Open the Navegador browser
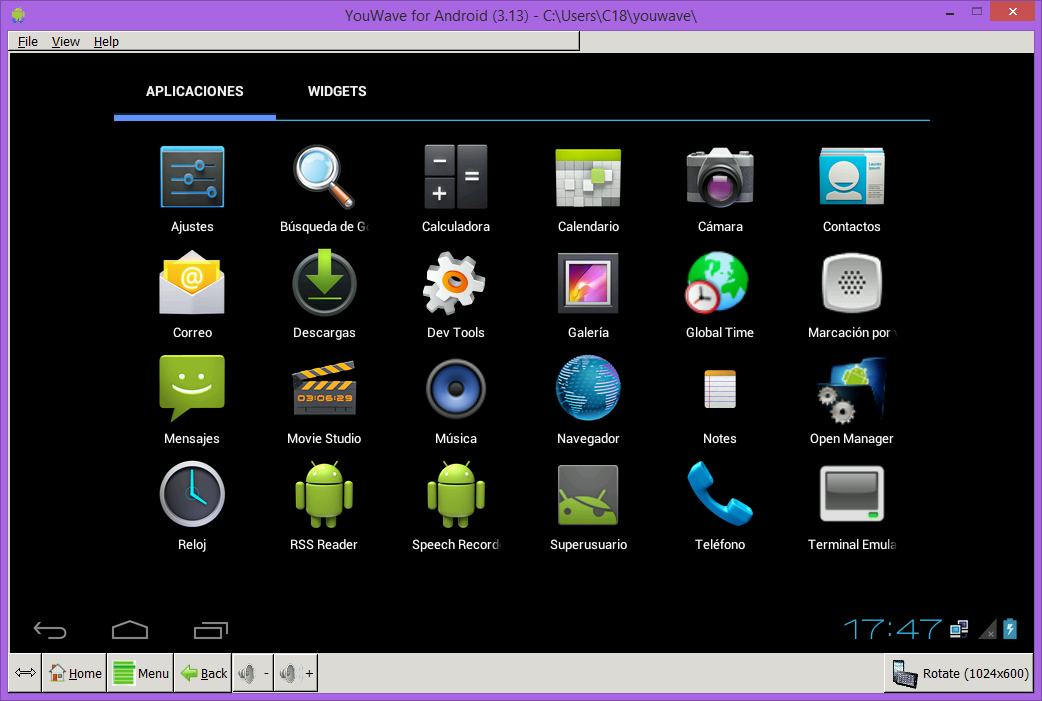Screen dimensions: 1042x701 588,388
